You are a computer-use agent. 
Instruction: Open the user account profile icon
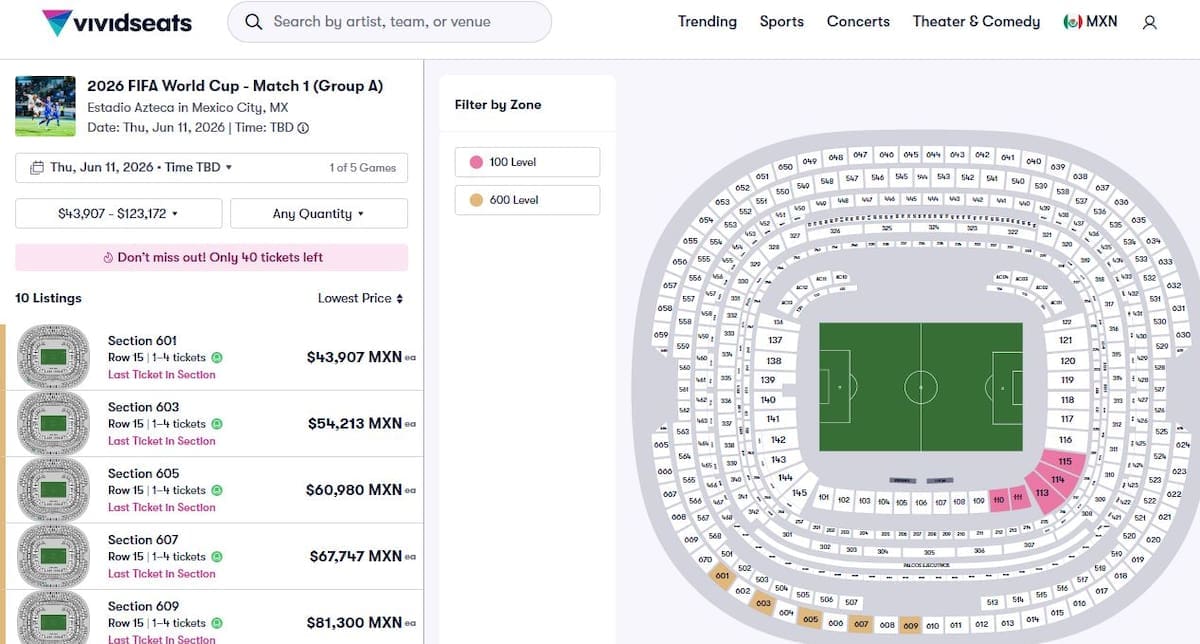[x=1150, y=22]
